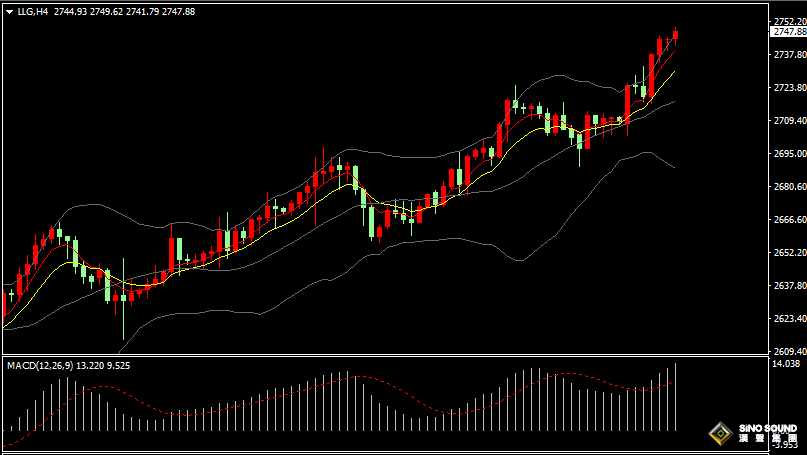Click the 2680.60 price scale mark
This screenshot has width=807, height=455.
789,187
